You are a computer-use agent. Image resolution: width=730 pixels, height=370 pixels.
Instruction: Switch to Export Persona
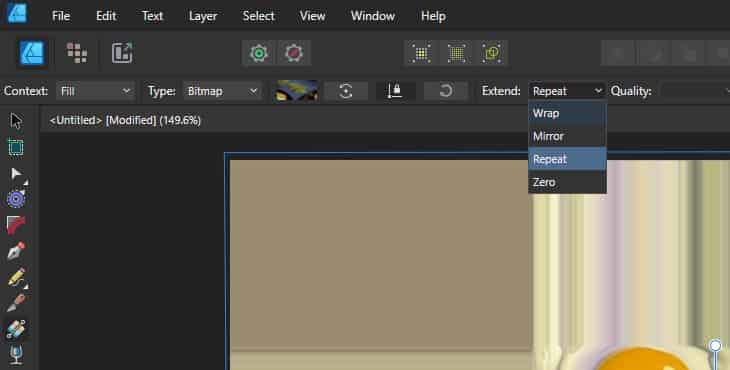(122, 53)
